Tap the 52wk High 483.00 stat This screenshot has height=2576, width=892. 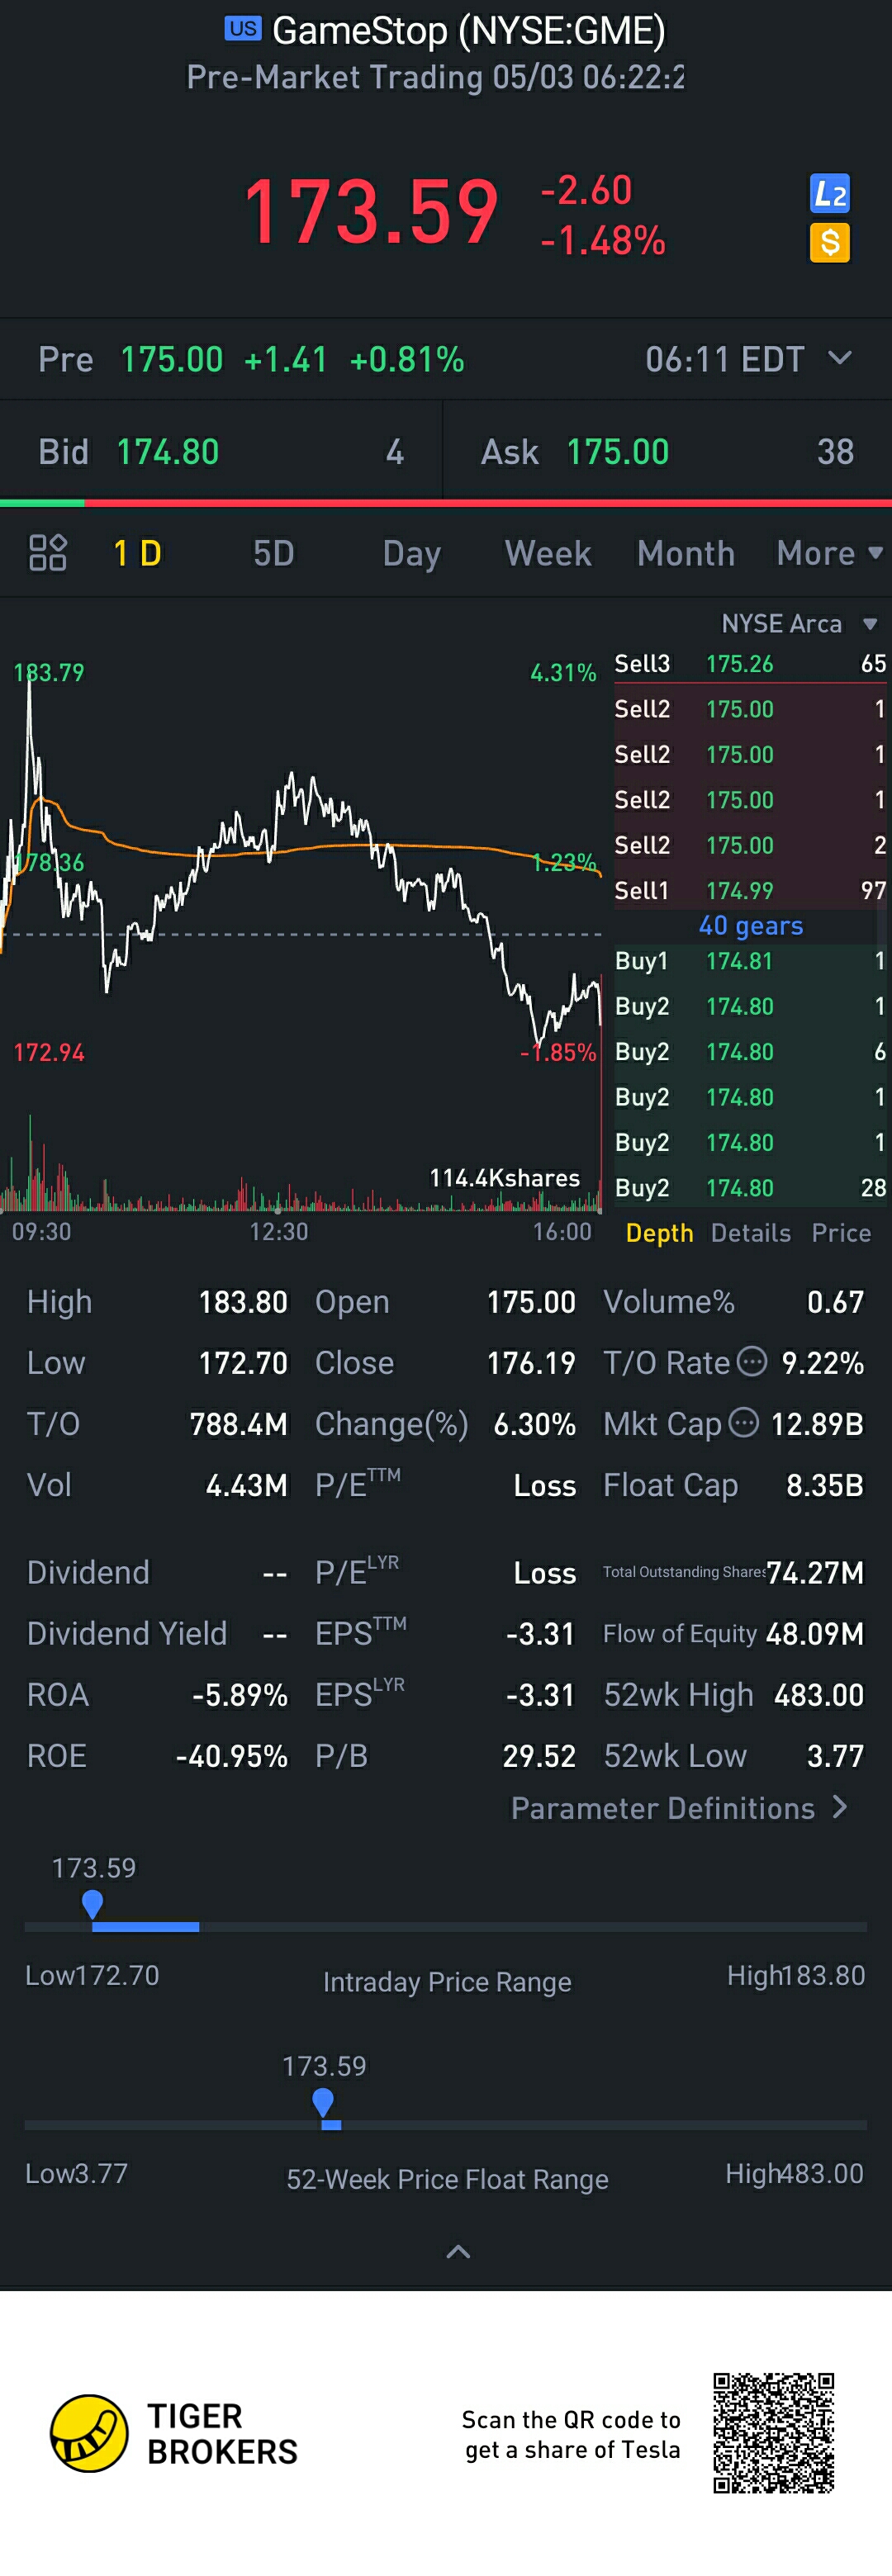coord(733,1695)
